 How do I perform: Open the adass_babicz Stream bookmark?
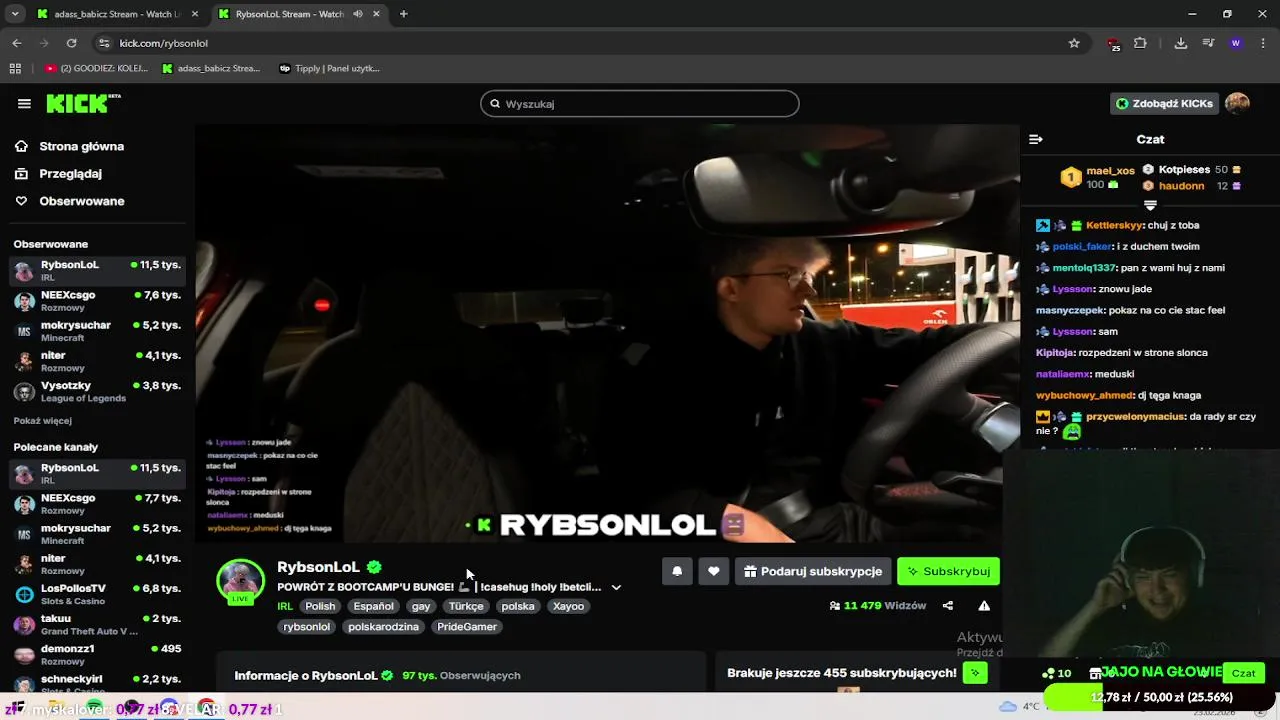[211, 68]
